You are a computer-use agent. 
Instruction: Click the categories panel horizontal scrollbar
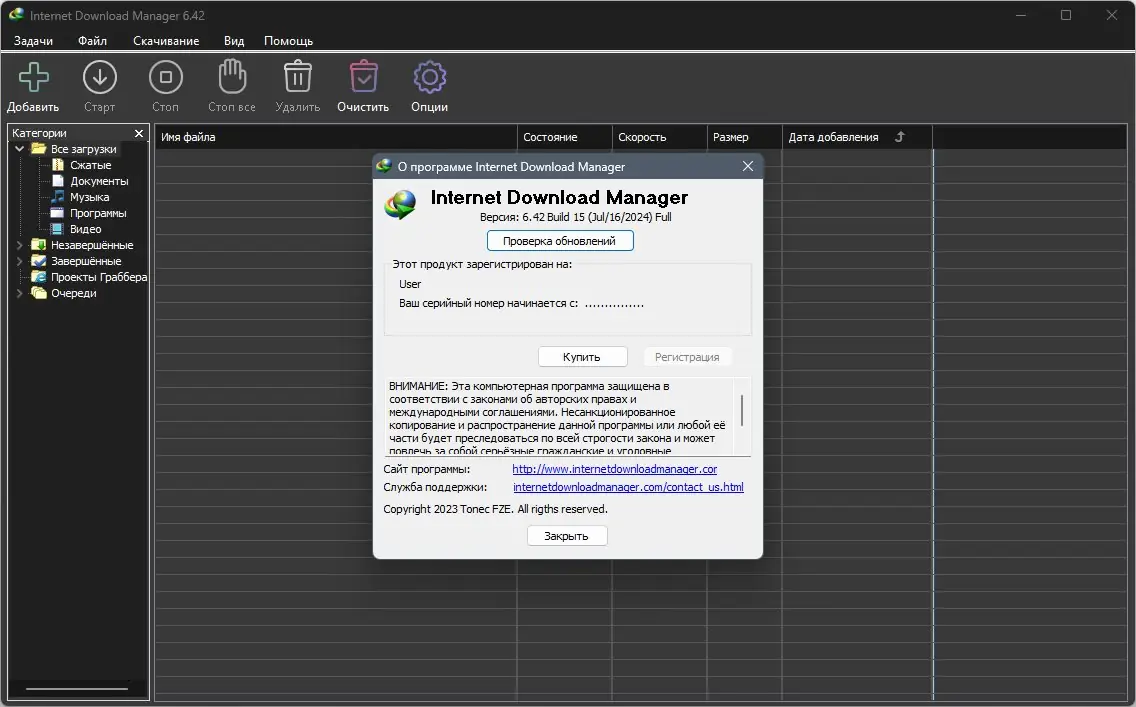78,688
